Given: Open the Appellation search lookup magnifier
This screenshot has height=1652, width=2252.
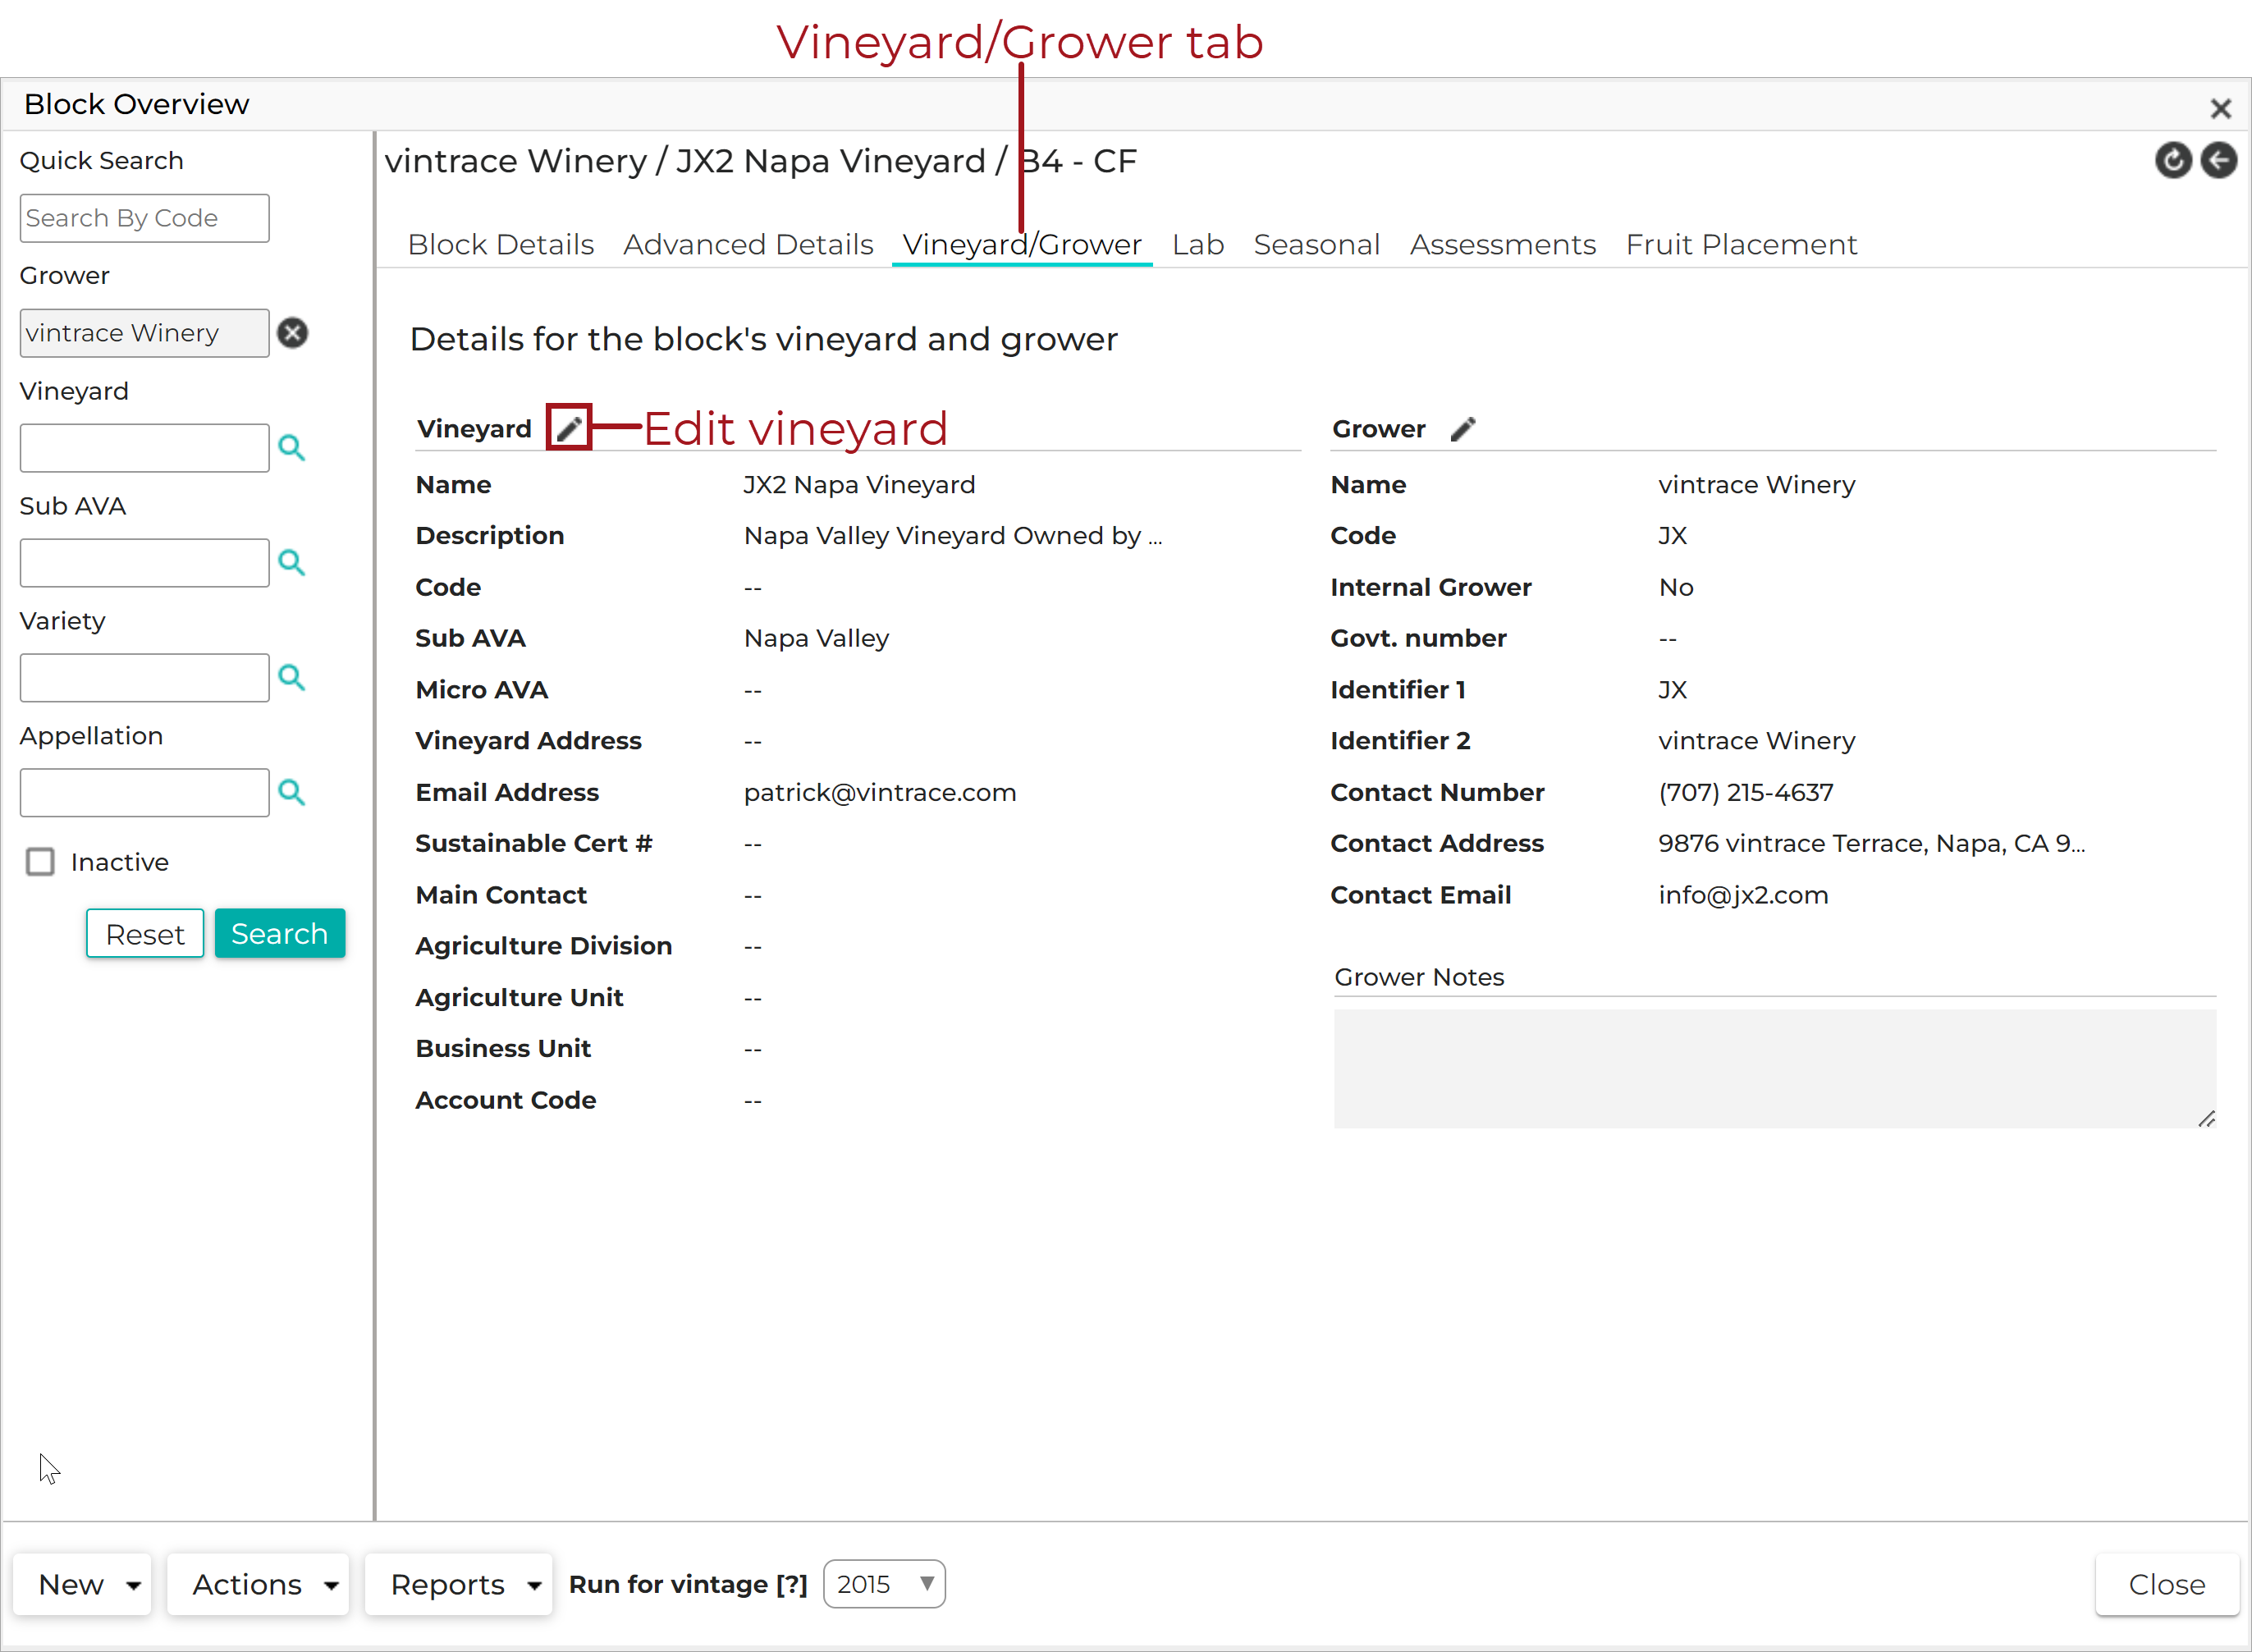Looking at the screenshot, I should pos(291,792).
